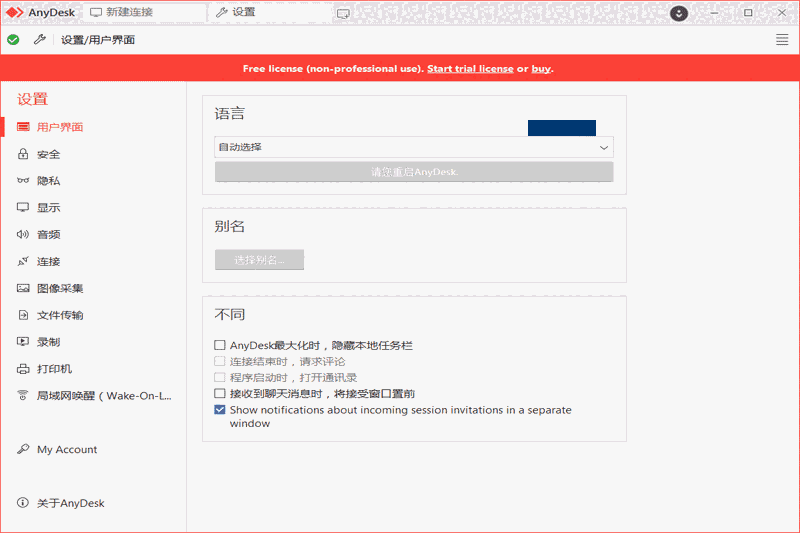800x533 pixels.
Task: Click the glasses icon beside 隐私
Action: [x=23, y=181]
